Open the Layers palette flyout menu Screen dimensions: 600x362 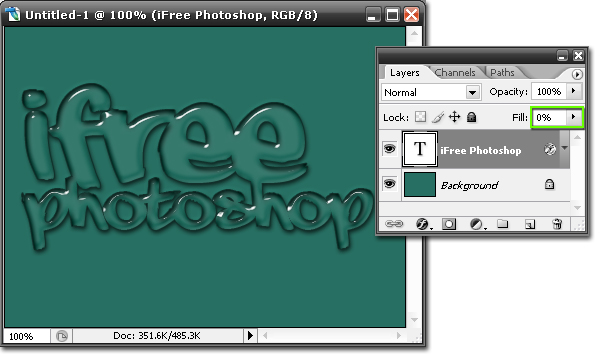(x=577, y=74)
